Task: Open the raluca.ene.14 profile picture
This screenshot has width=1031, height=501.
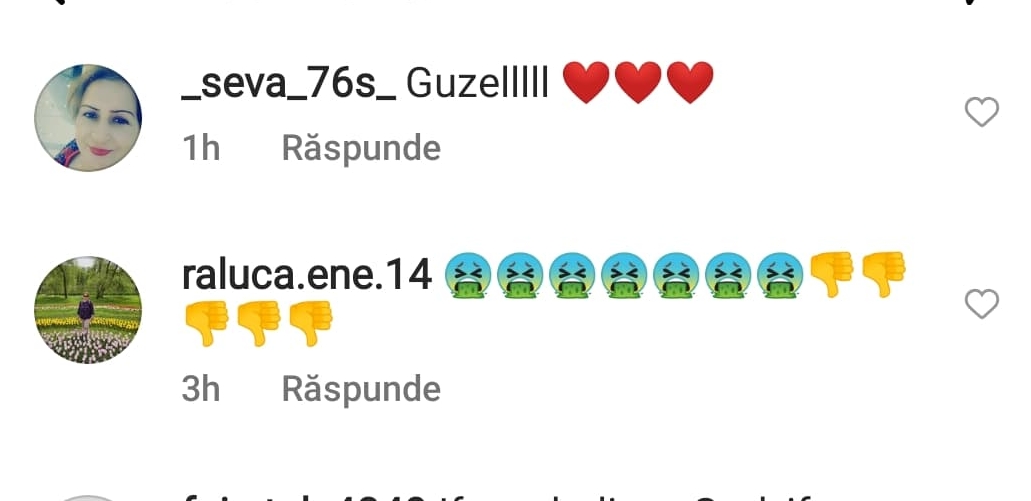Action: tap(88, 310)
